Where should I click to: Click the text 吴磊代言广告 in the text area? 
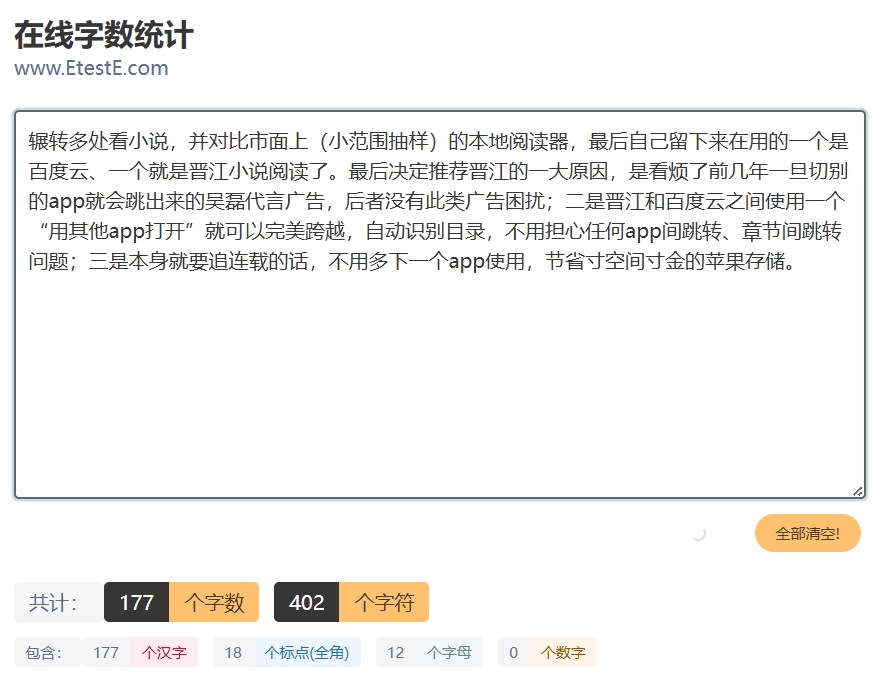coord(265,201)
